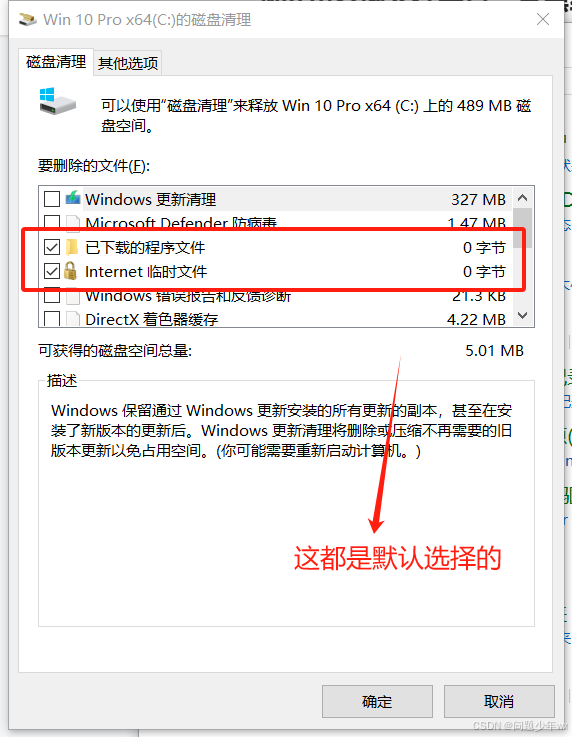The width and height of the screenshot is (572, 737).
Task: Click the 确定 button
Action: pos(377,701)
